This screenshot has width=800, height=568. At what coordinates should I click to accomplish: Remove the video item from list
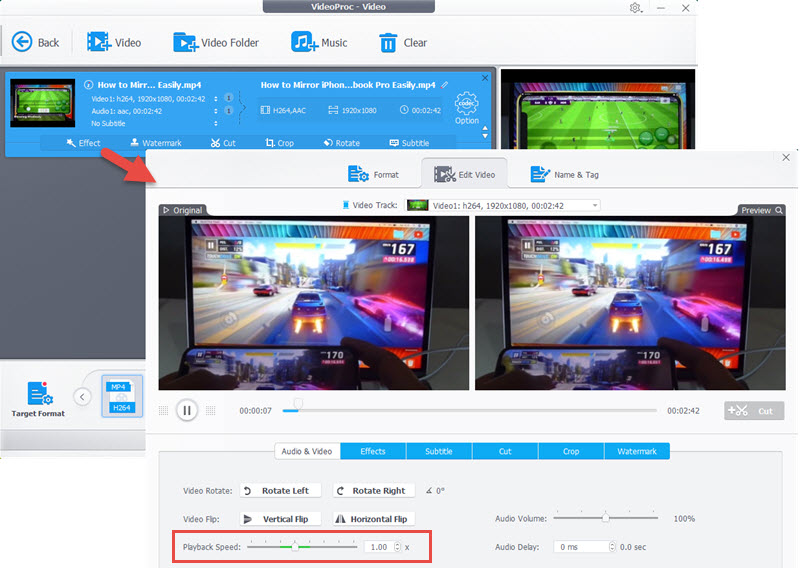[x=485, y=78]
